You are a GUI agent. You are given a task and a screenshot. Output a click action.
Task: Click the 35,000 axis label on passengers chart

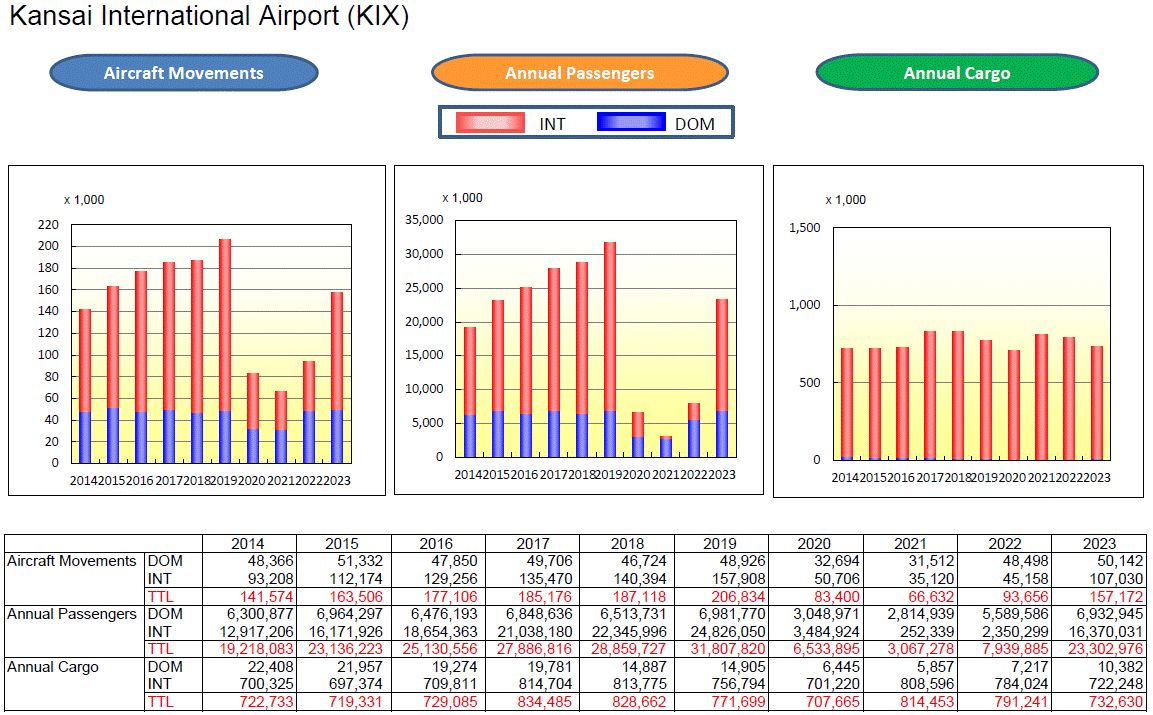coord(424,220)
